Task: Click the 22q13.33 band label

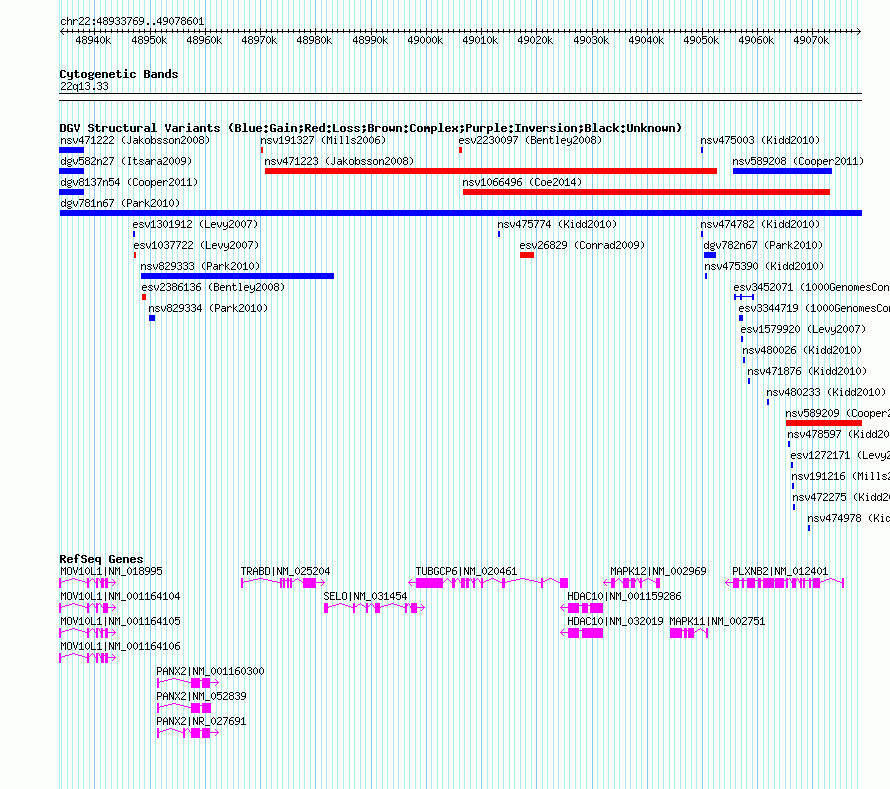Action: pyautogui.click(x=84, y=86)
